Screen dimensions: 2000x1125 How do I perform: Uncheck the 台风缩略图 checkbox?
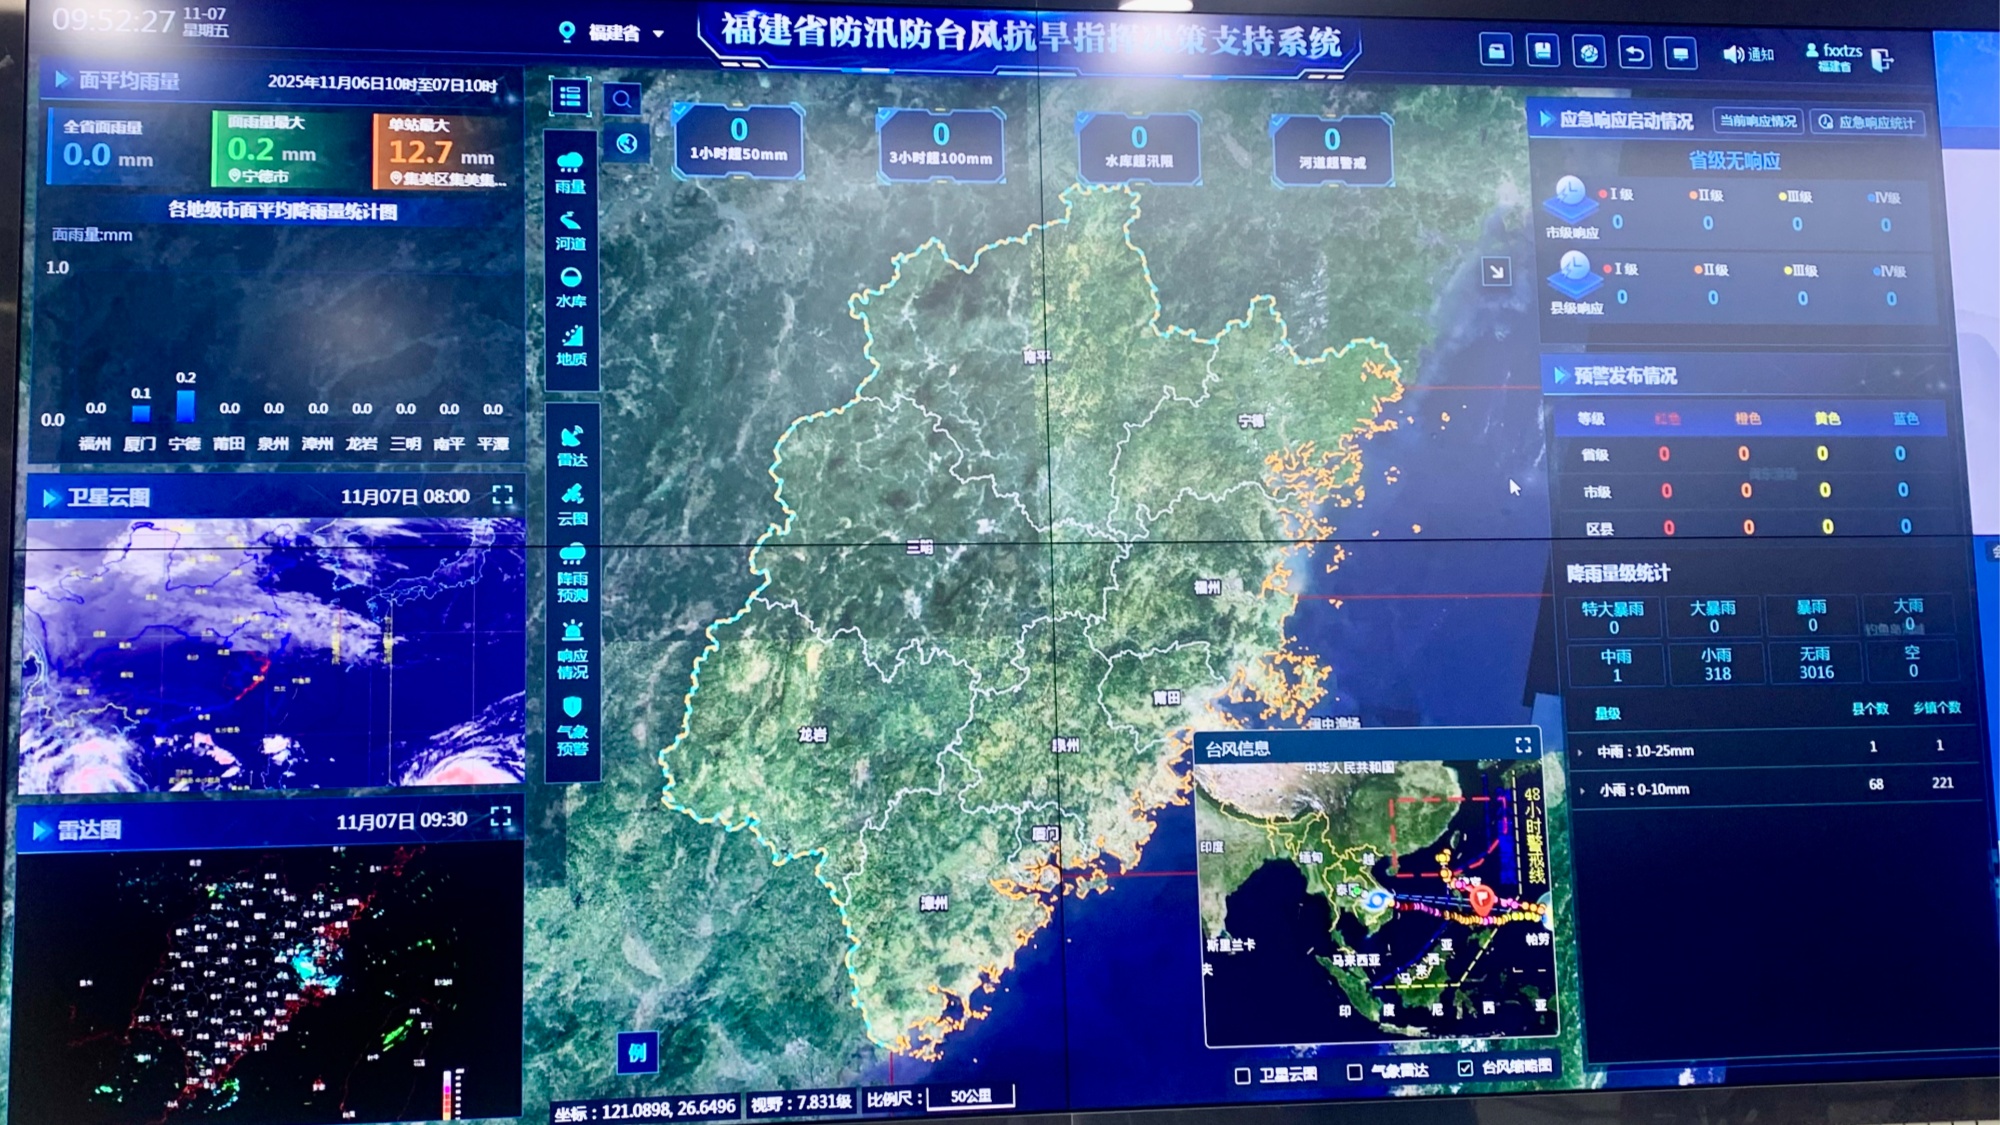(x=1465, y=1068)
